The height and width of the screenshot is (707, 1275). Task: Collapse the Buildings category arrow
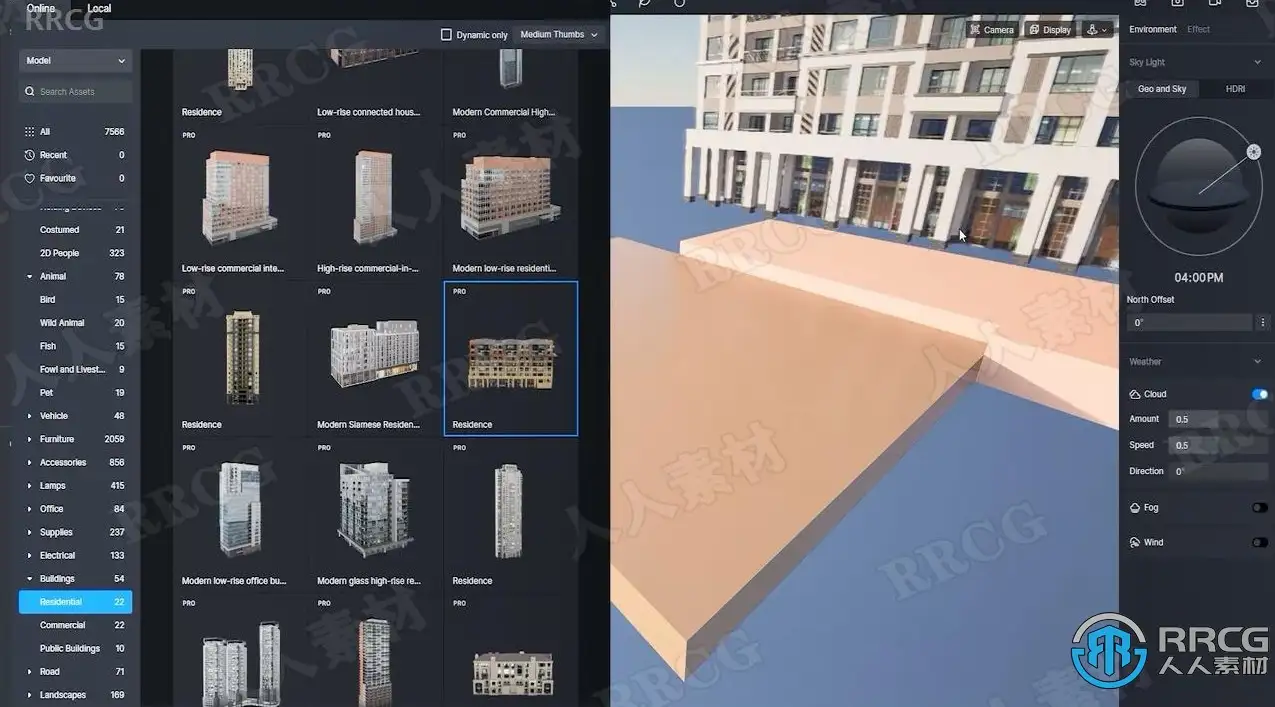[x=29, y=579]
